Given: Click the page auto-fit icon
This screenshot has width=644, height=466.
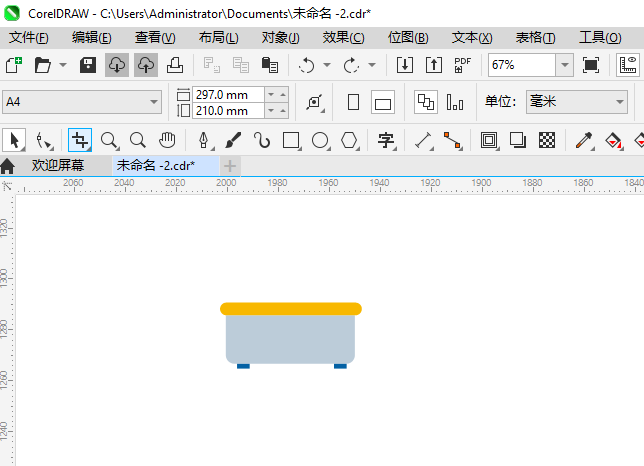Looking at the screenshot, I should [x=315, y=102].
